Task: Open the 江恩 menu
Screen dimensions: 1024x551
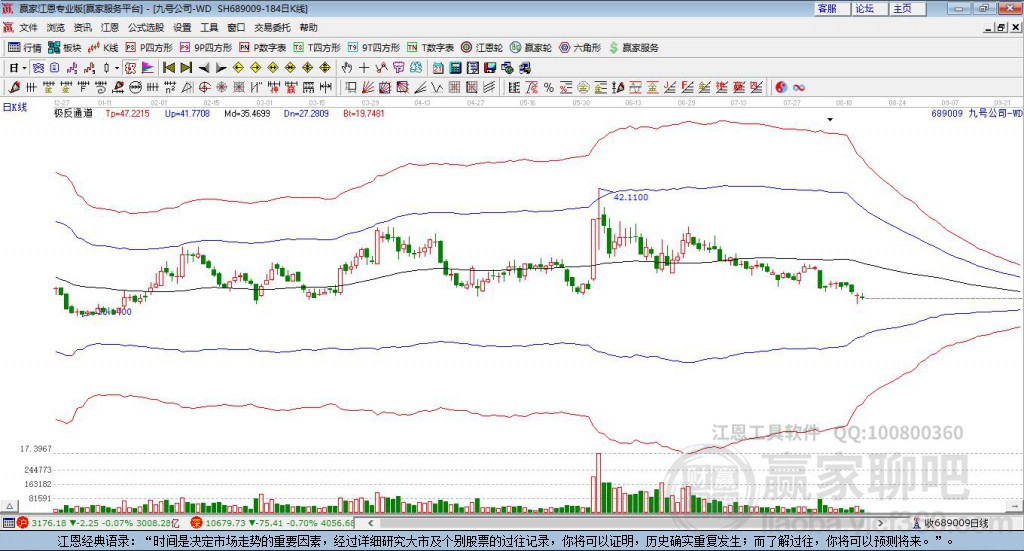Action: tap(110, 27)
